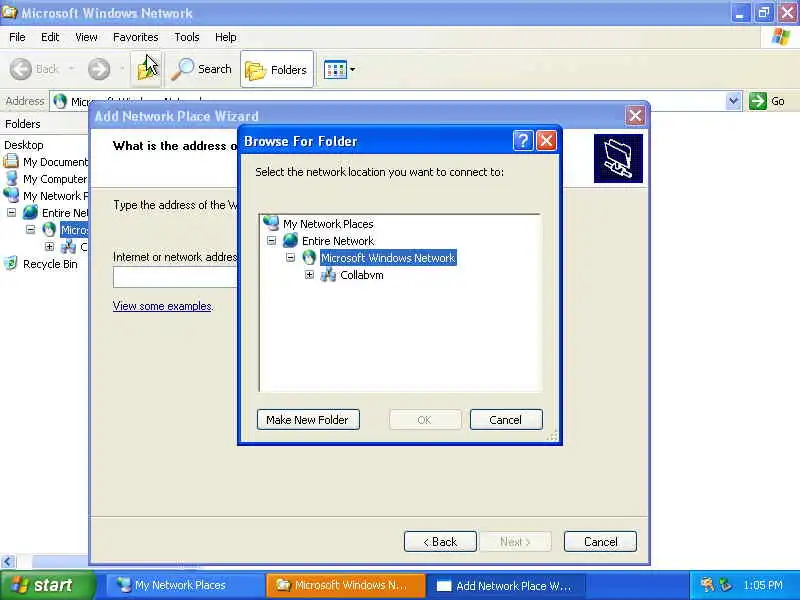Click the Internet or network address field
Screen dimensions: 800x600
(x=175, y=278)
